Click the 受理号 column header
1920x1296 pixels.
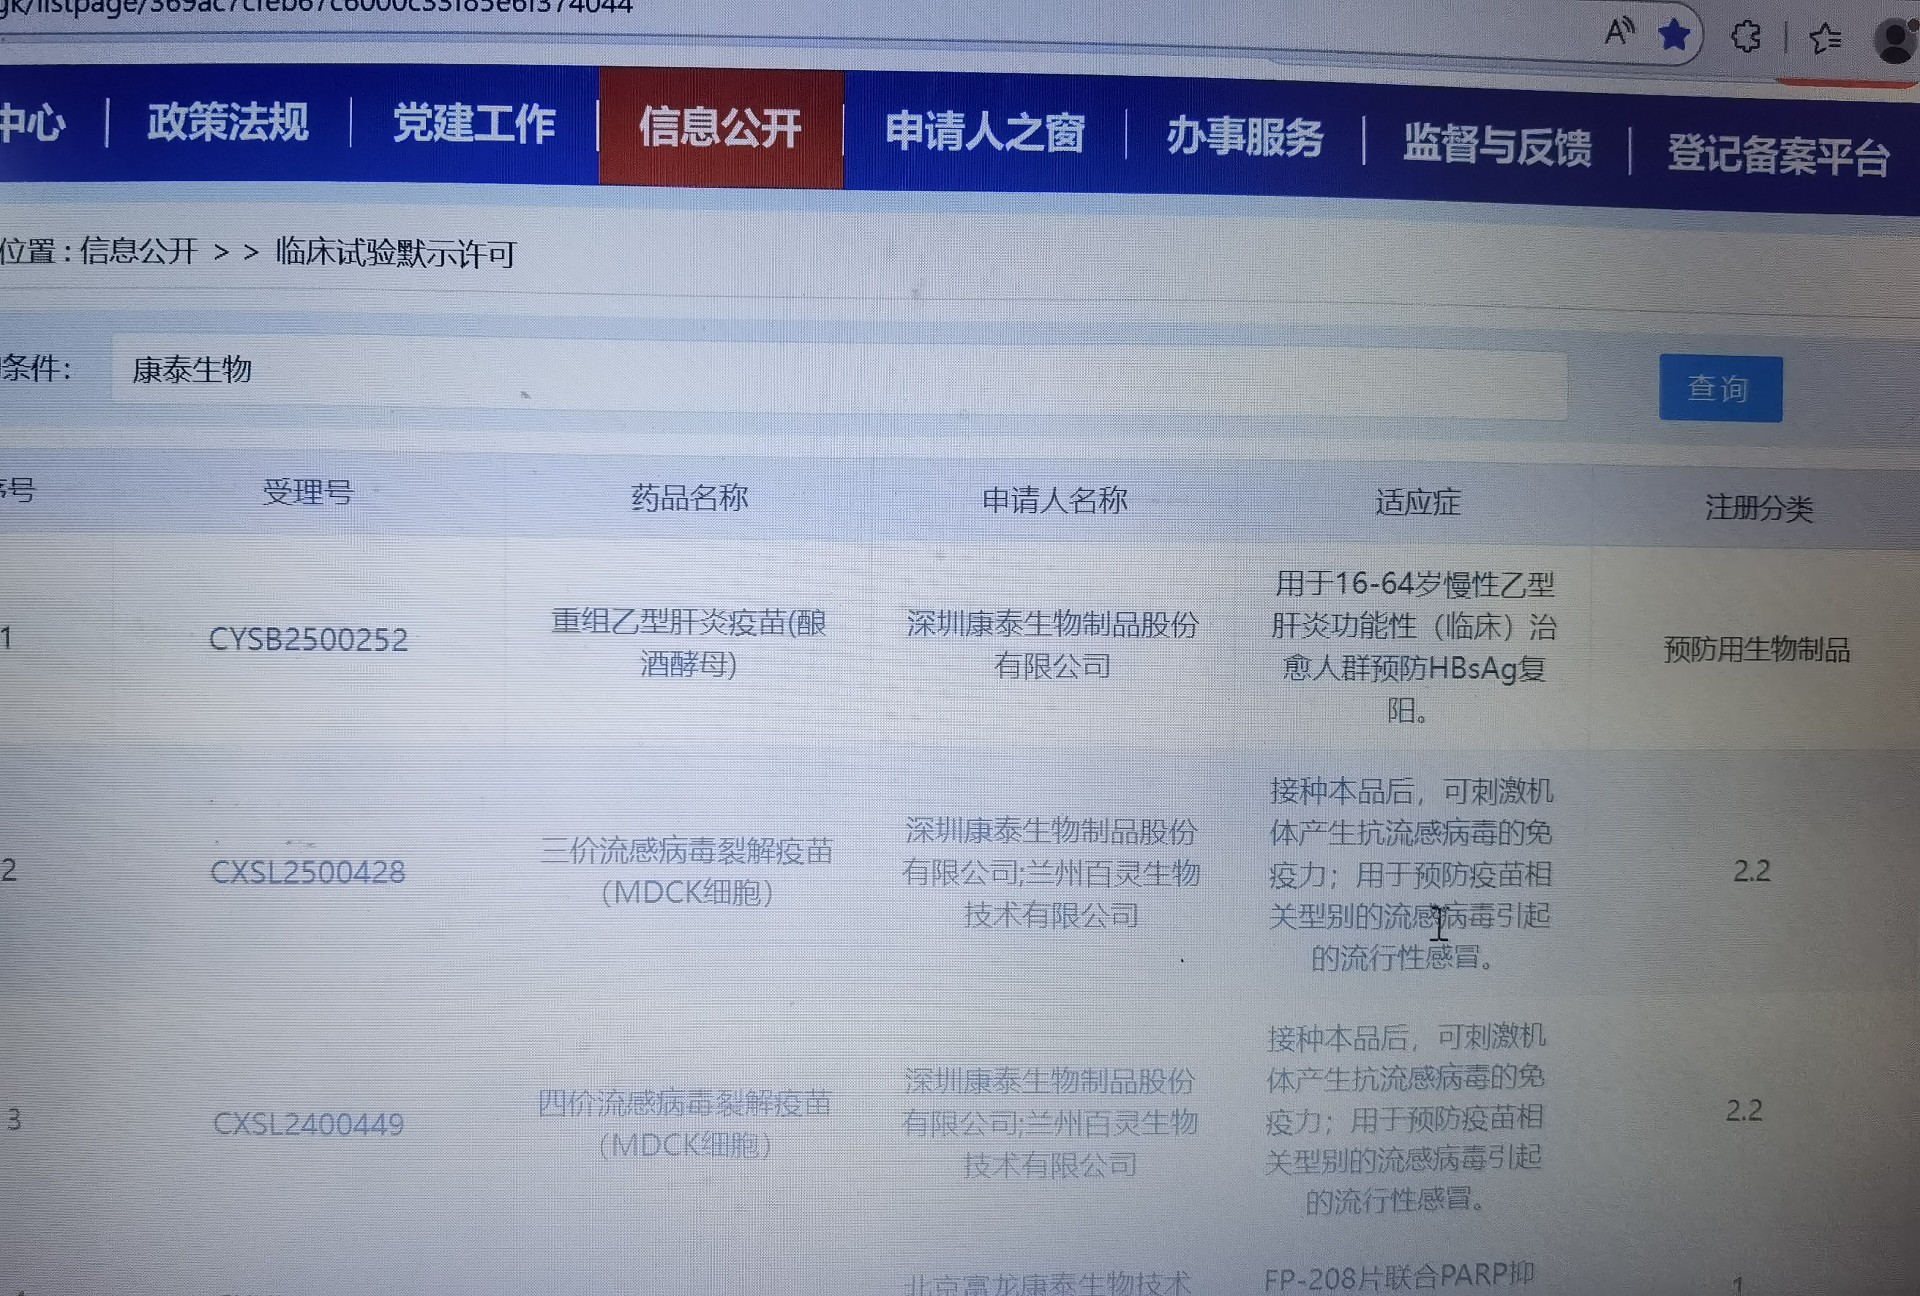coord(308,492)
